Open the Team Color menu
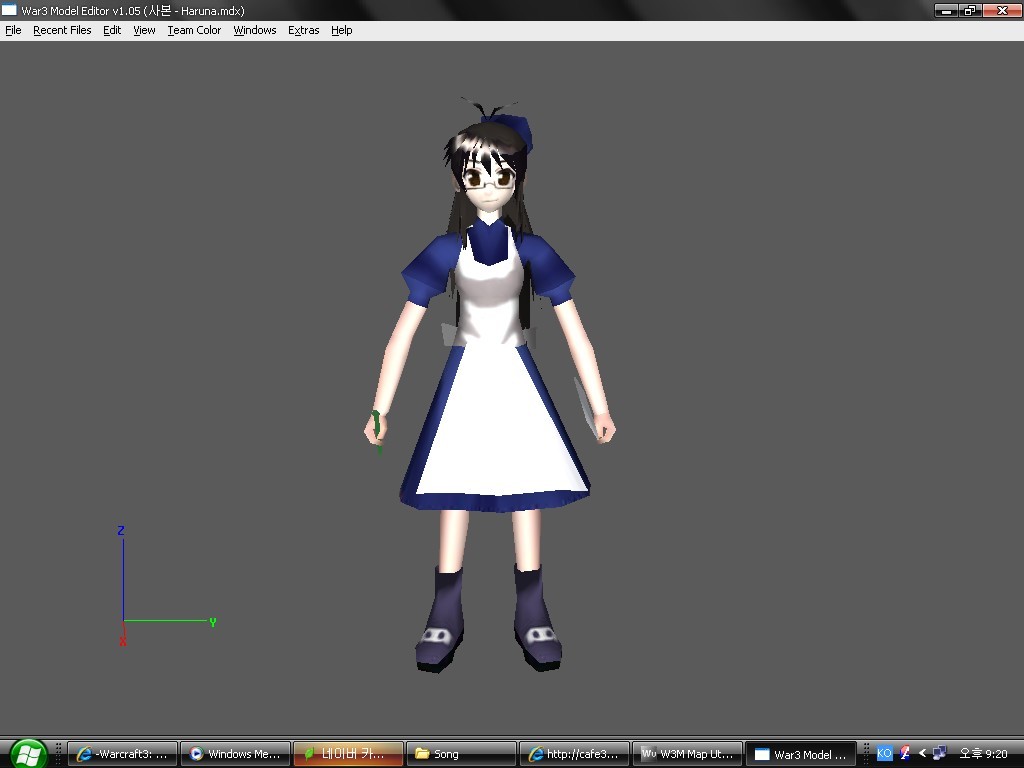This screenshot has width=1024, height=768. (x=194, y=30)
